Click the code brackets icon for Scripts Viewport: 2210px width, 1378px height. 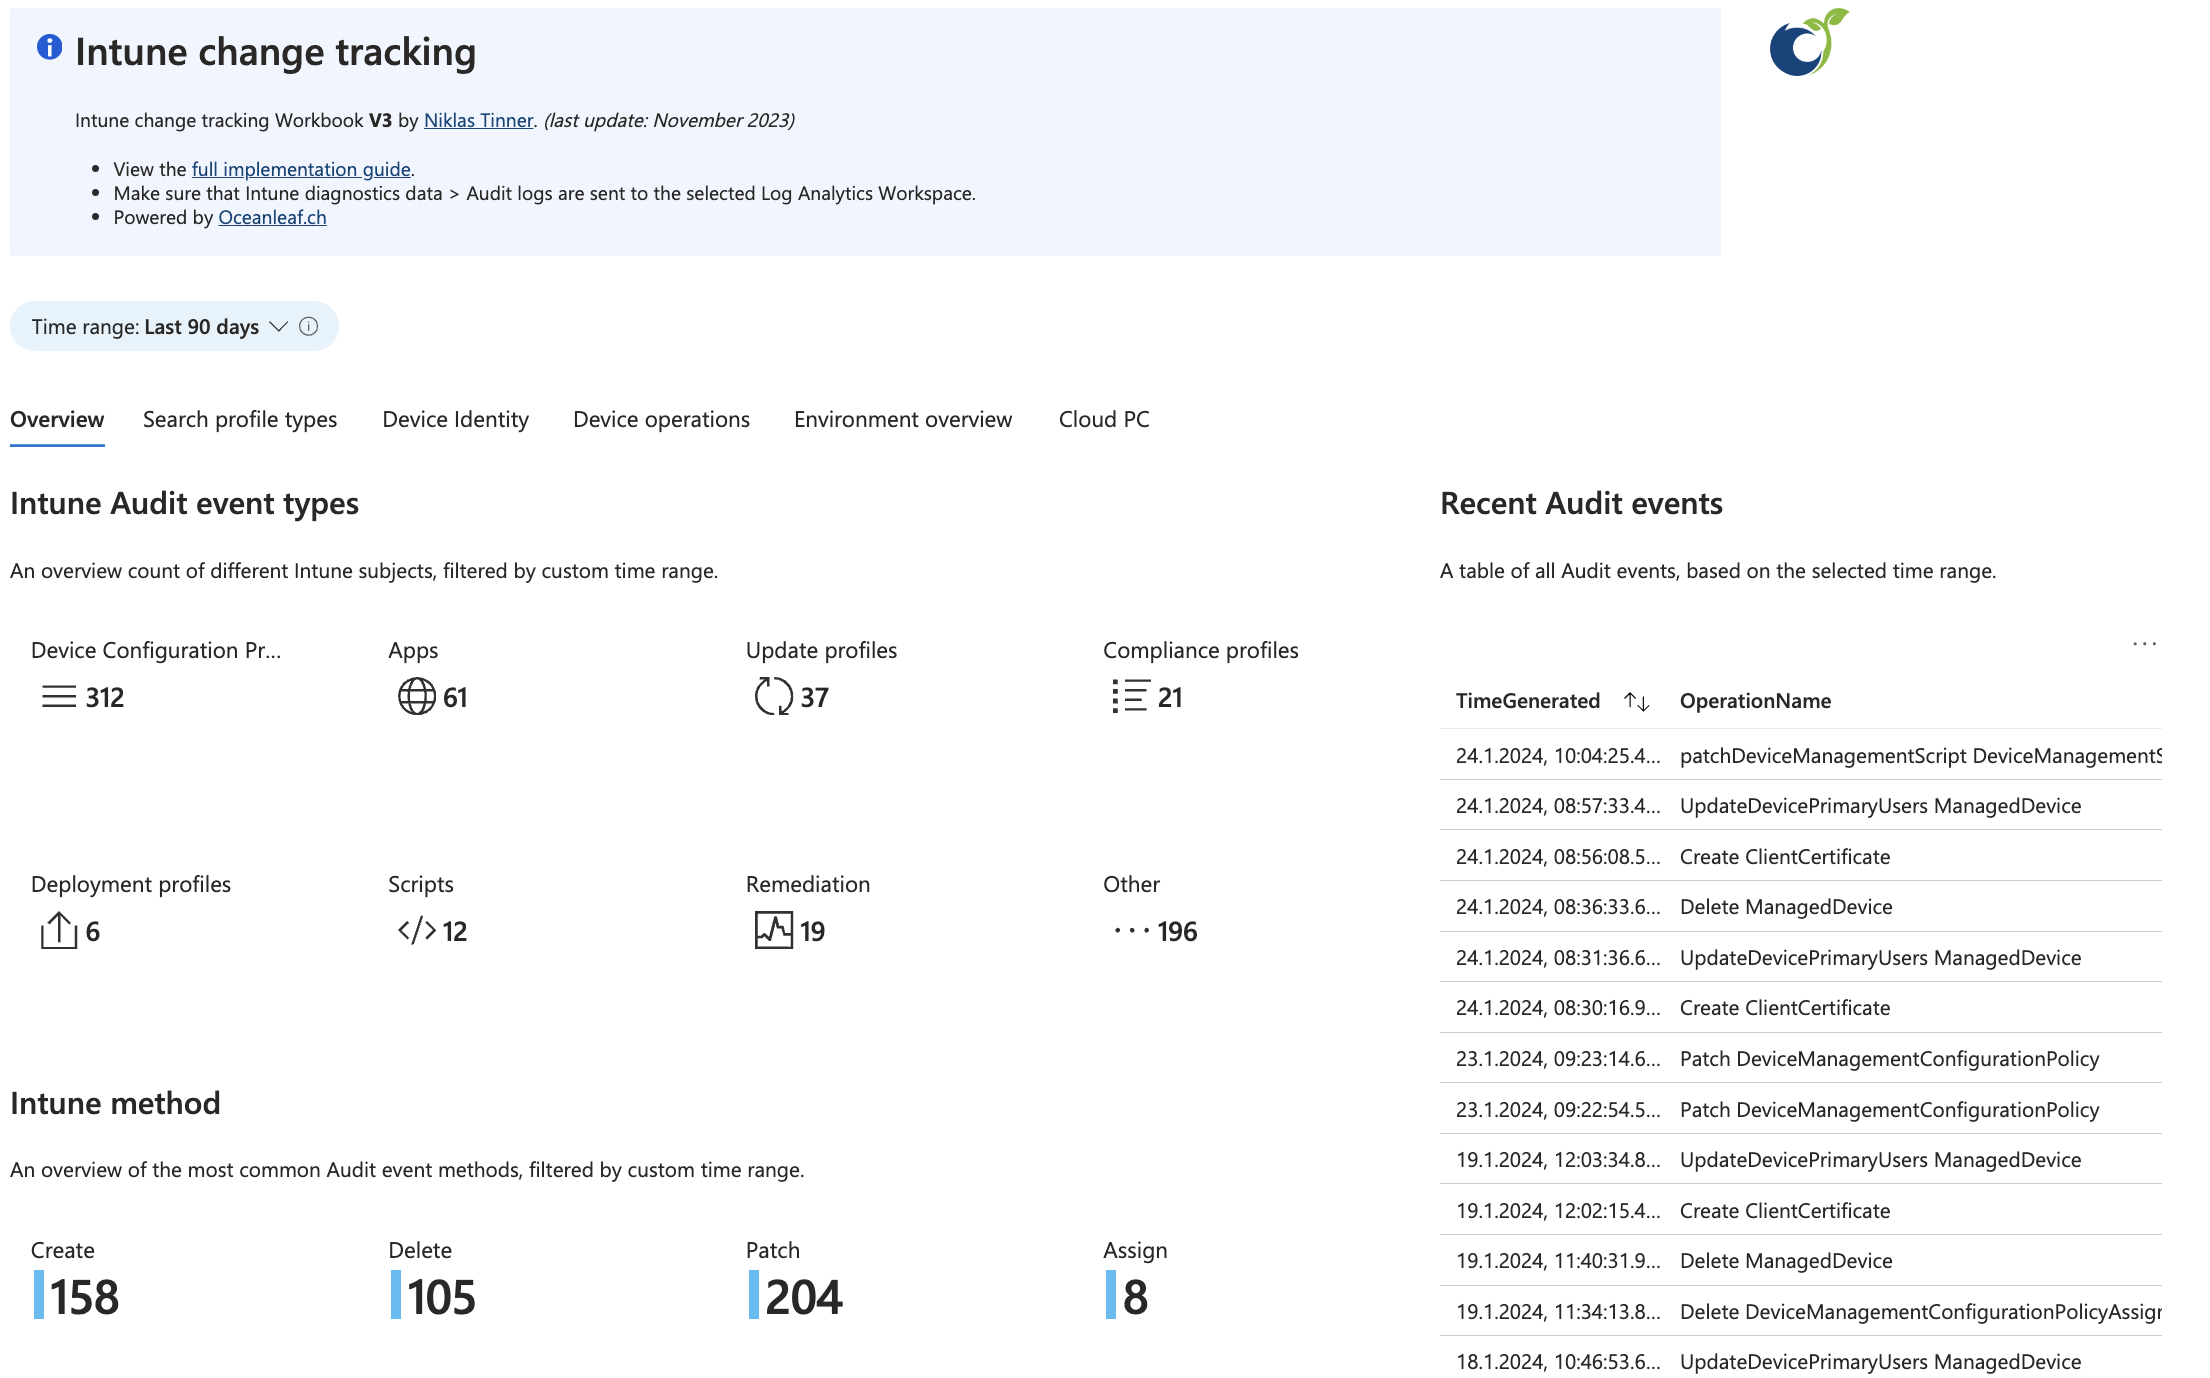(x=416, y=931)
